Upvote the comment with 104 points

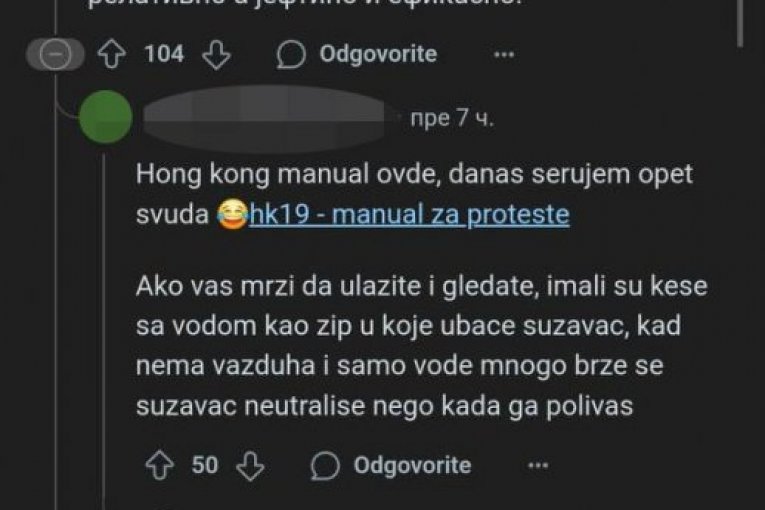click(x=112, y=54)
